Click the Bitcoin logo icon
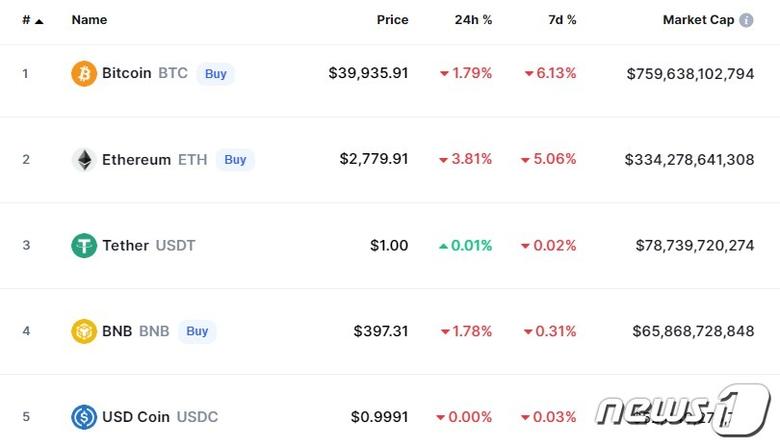This screenshot has height=448, width=780. click(84, 73)
